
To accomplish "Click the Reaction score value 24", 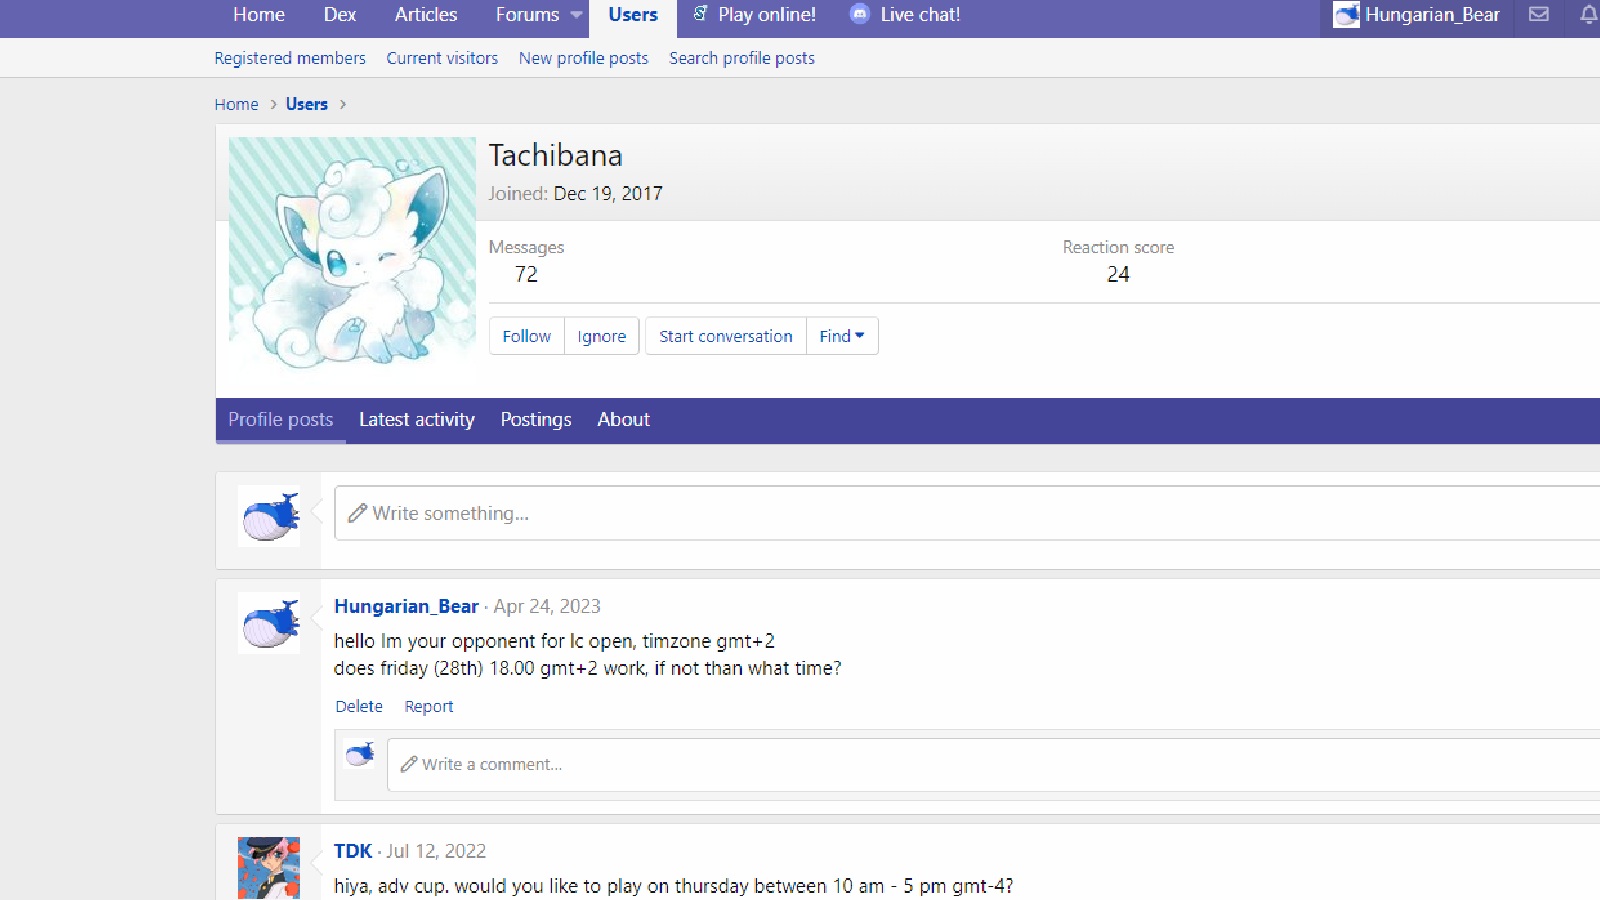I will coord(1118,274).
